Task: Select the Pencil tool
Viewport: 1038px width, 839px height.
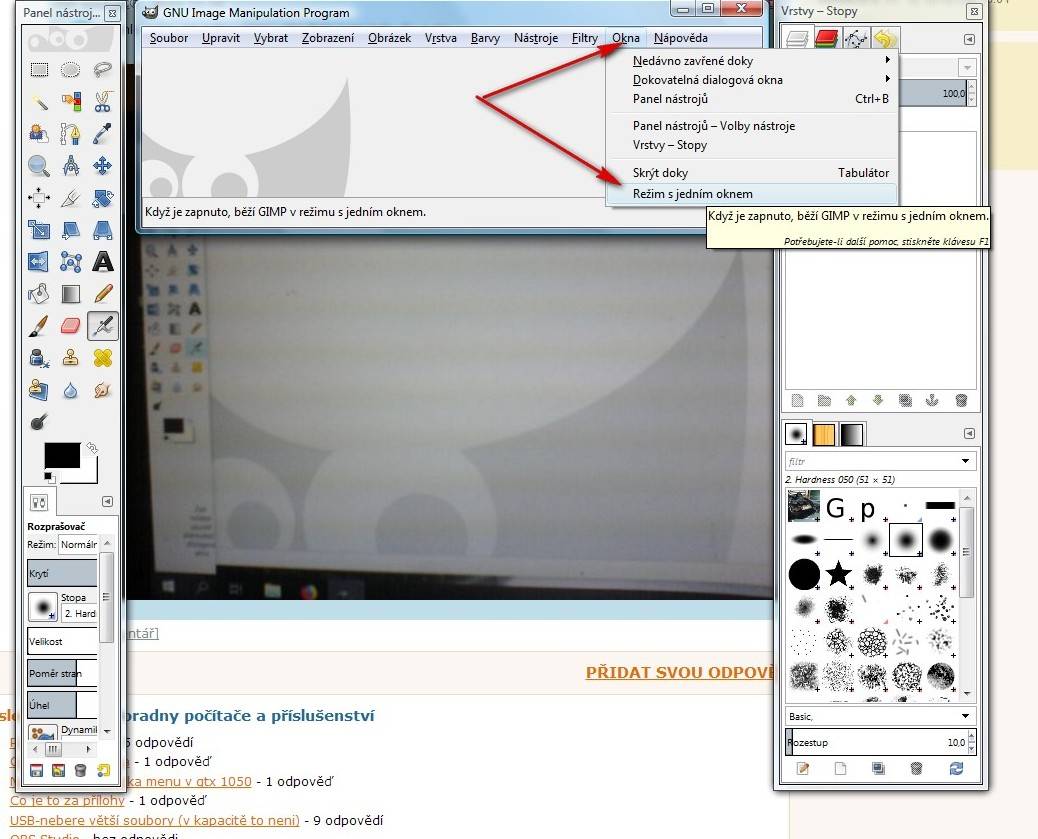Action: (x=103, y=293)
